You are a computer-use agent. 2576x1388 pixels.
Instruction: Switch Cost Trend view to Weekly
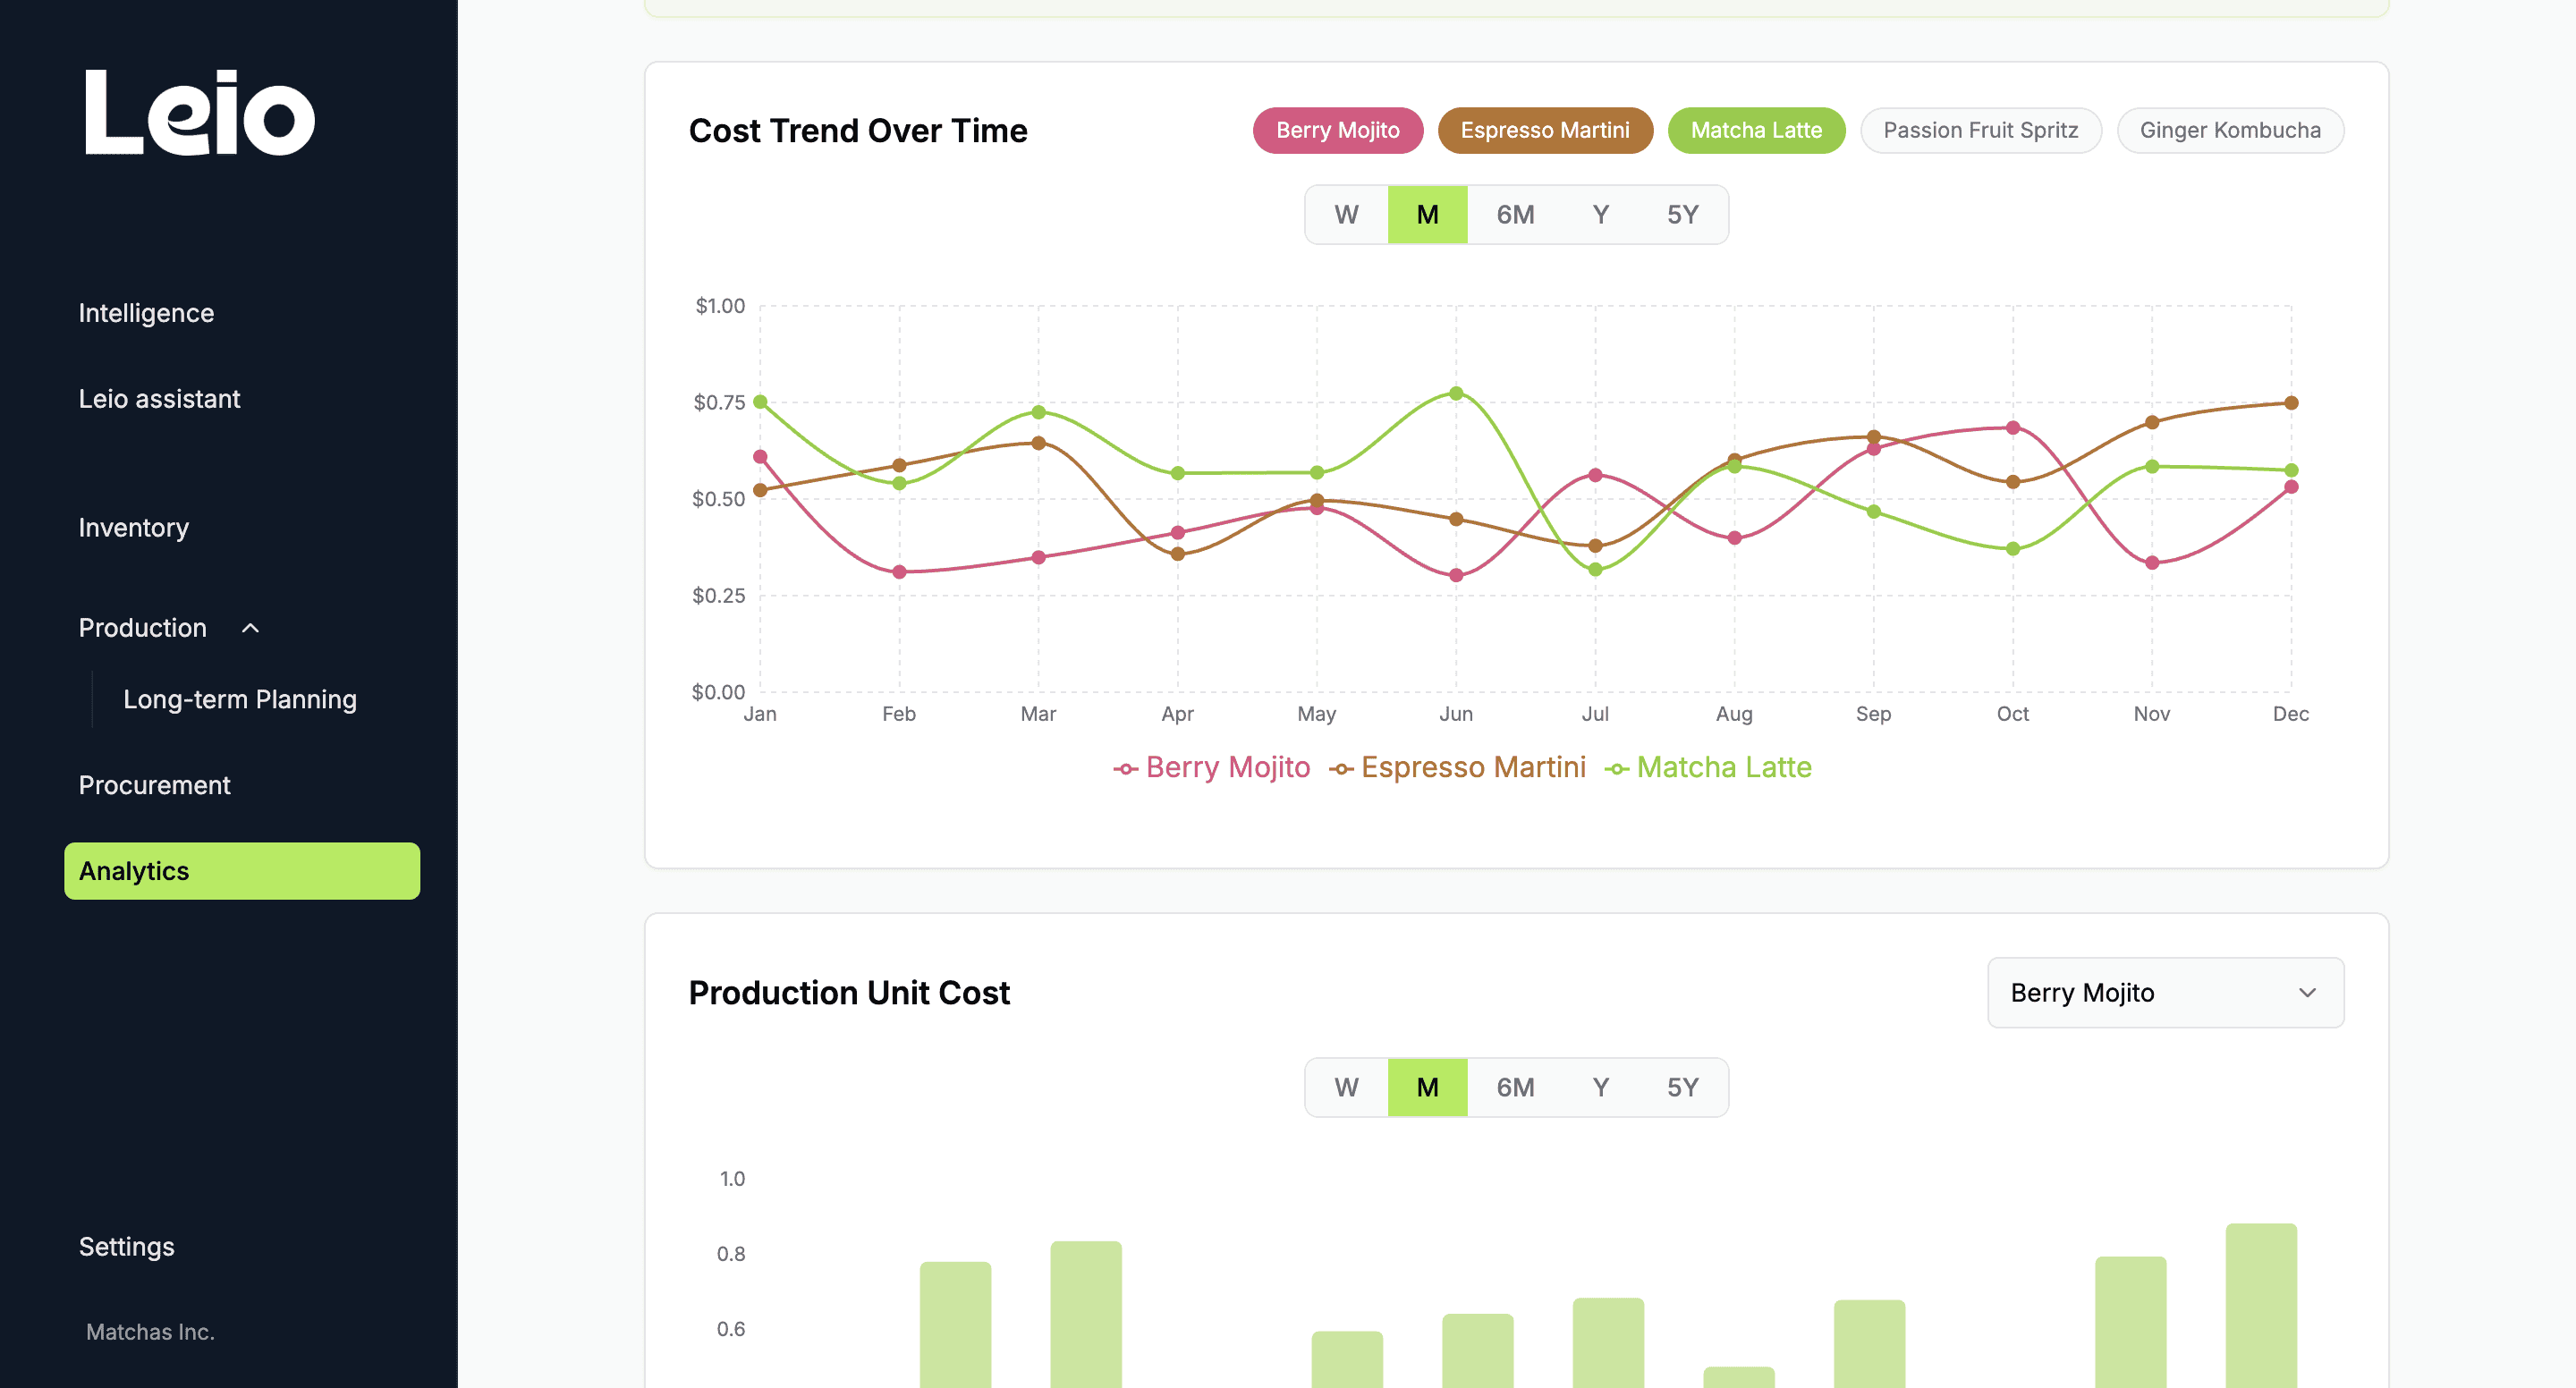(x=1345, y=214)
